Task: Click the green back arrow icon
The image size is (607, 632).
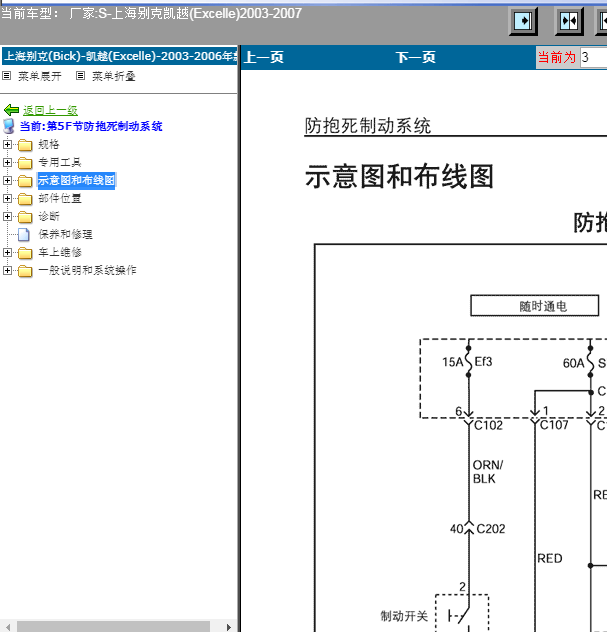Action: click(x=12, y=110)
